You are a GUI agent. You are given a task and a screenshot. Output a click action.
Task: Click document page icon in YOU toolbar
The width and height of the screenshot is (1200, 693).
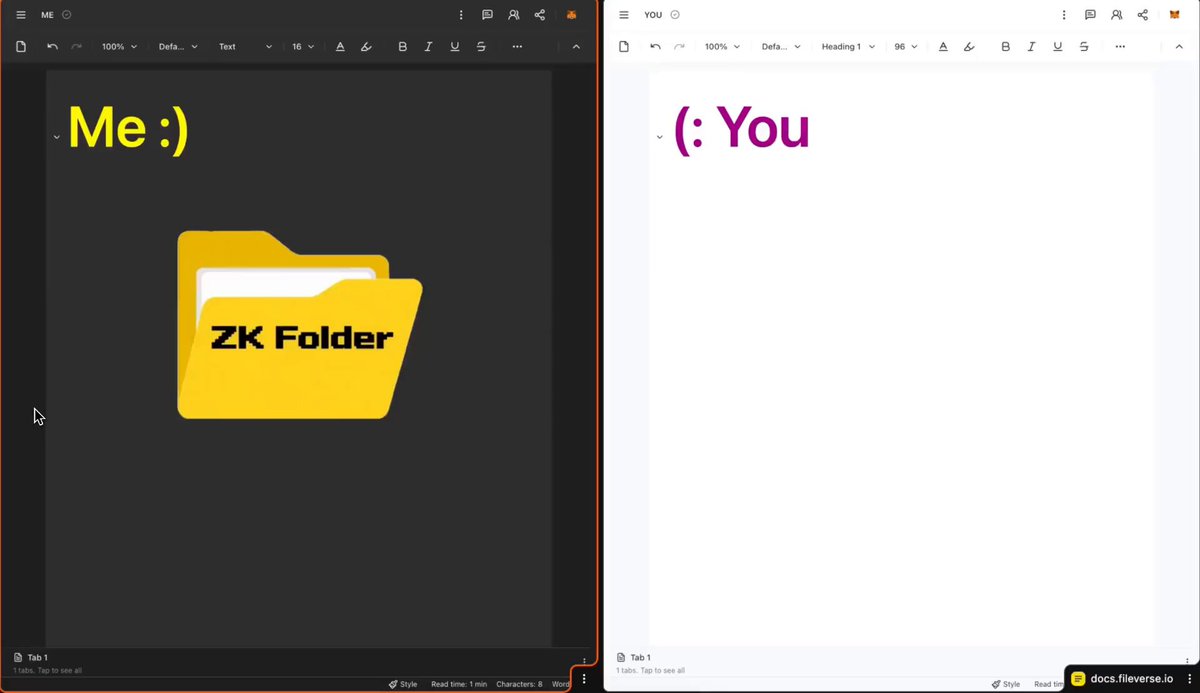point(624,46)
